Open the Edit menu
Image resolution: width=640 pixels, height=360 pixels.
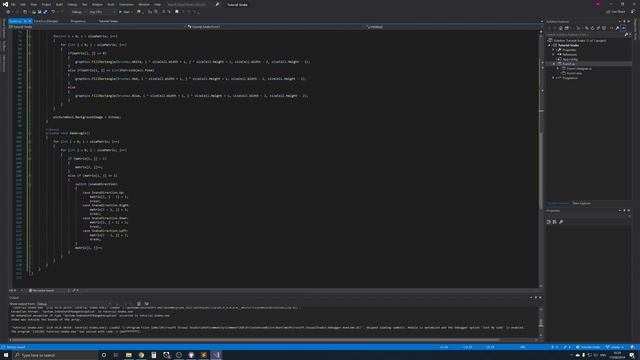tap(23, 4)
